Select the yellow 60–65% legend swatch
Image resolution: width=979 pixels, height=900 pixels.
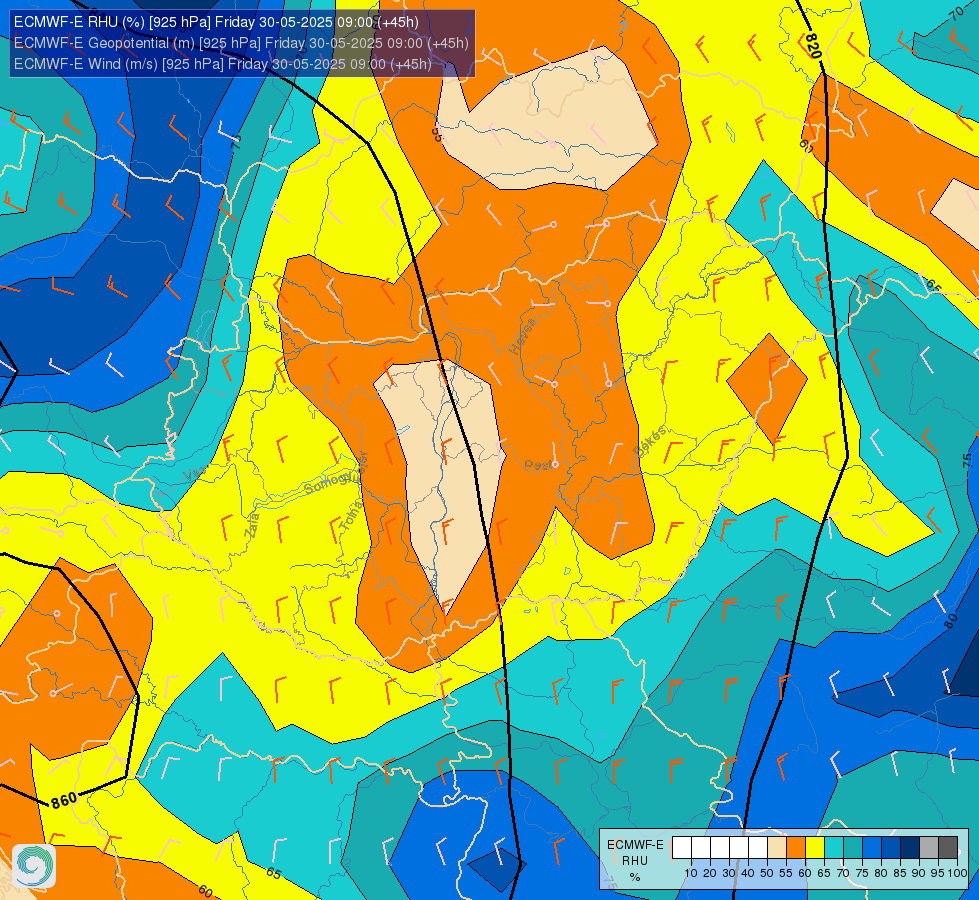[815, 848]
